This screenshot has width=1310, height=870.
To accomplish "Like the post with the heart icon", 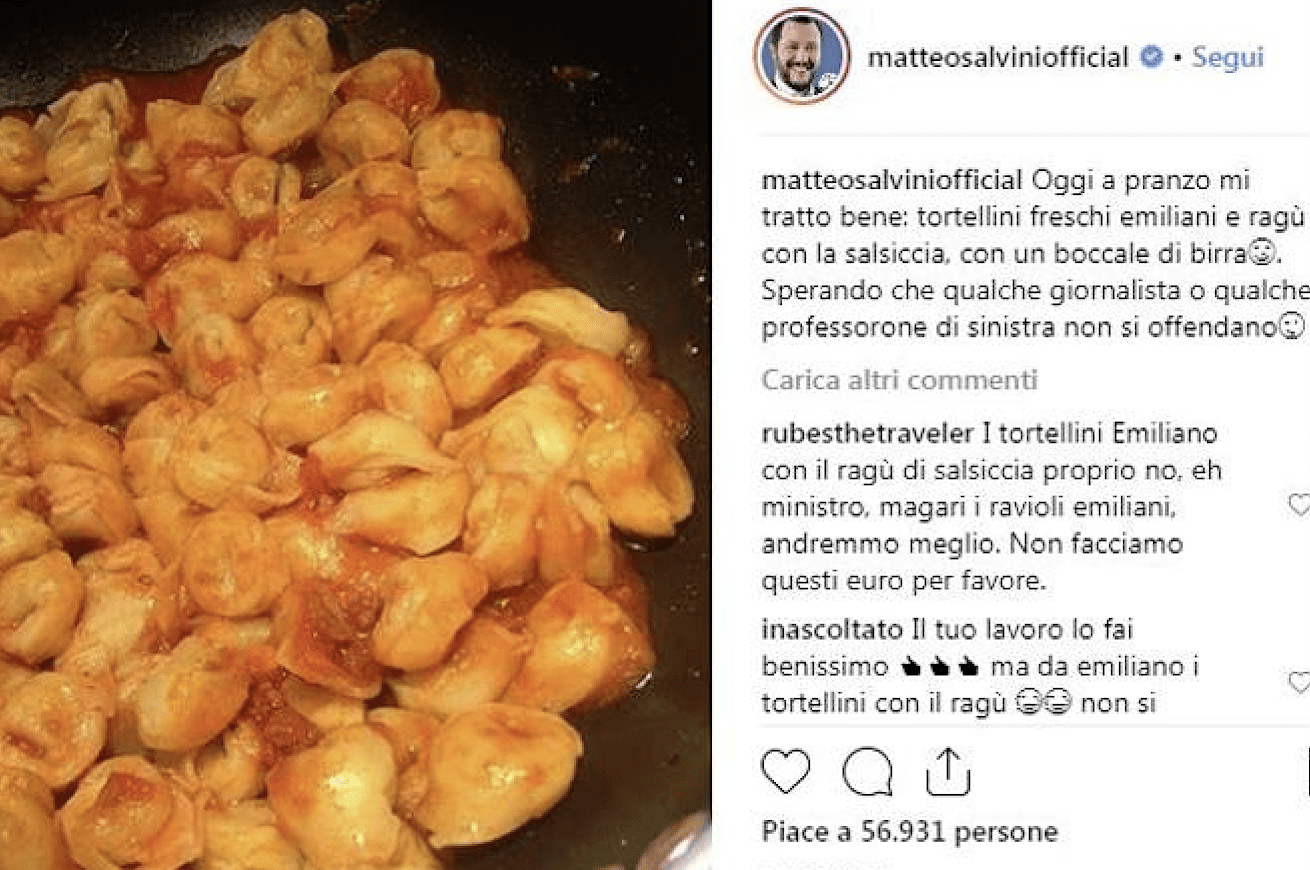I will click(x=786, y=771).
